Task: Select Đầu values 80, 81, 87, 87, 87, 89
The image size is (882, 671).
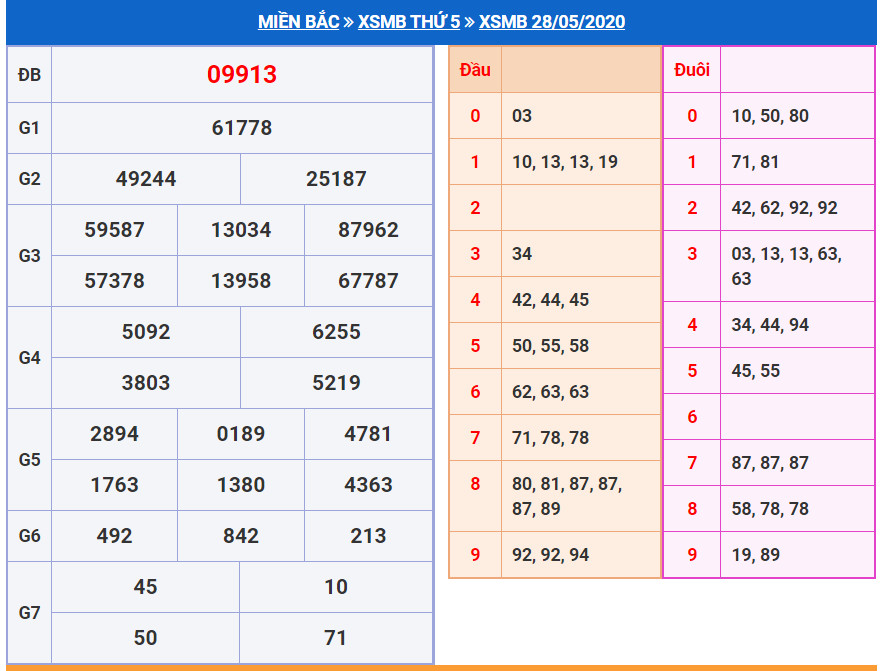Action: click(x=567, y=496)
